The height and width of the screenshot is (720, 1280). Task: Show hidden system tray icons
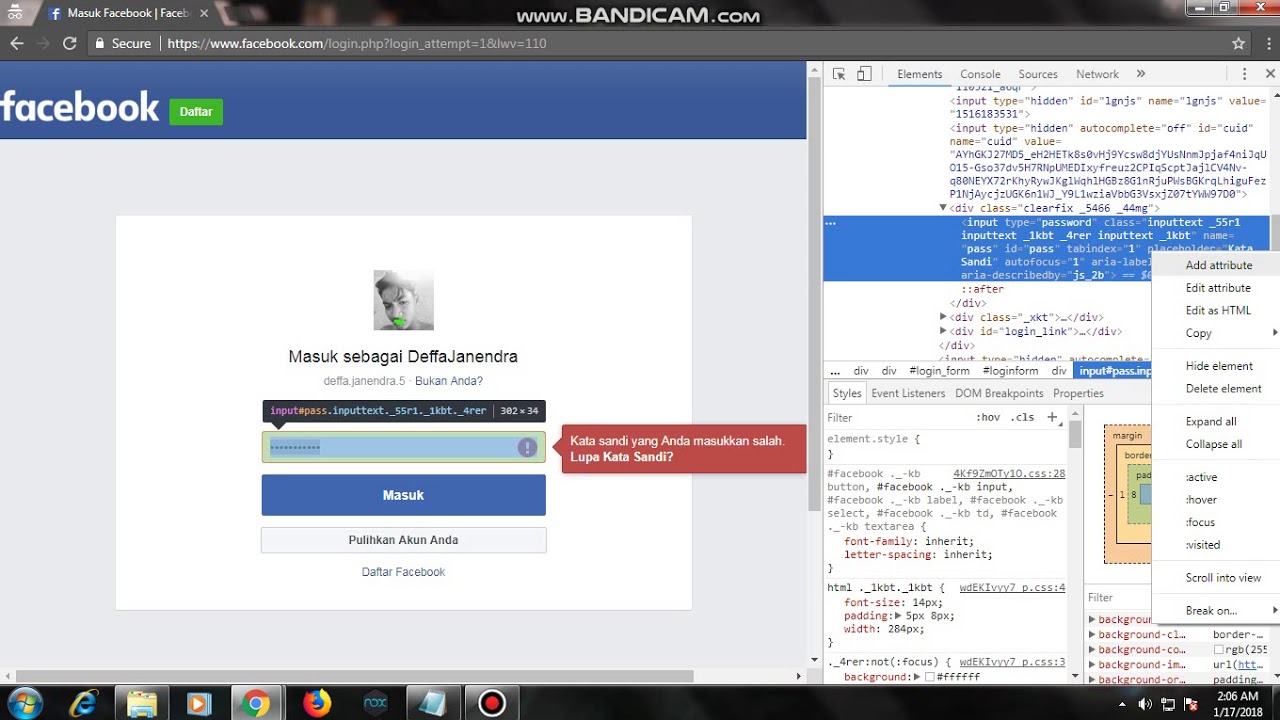tap(1124, 704)
